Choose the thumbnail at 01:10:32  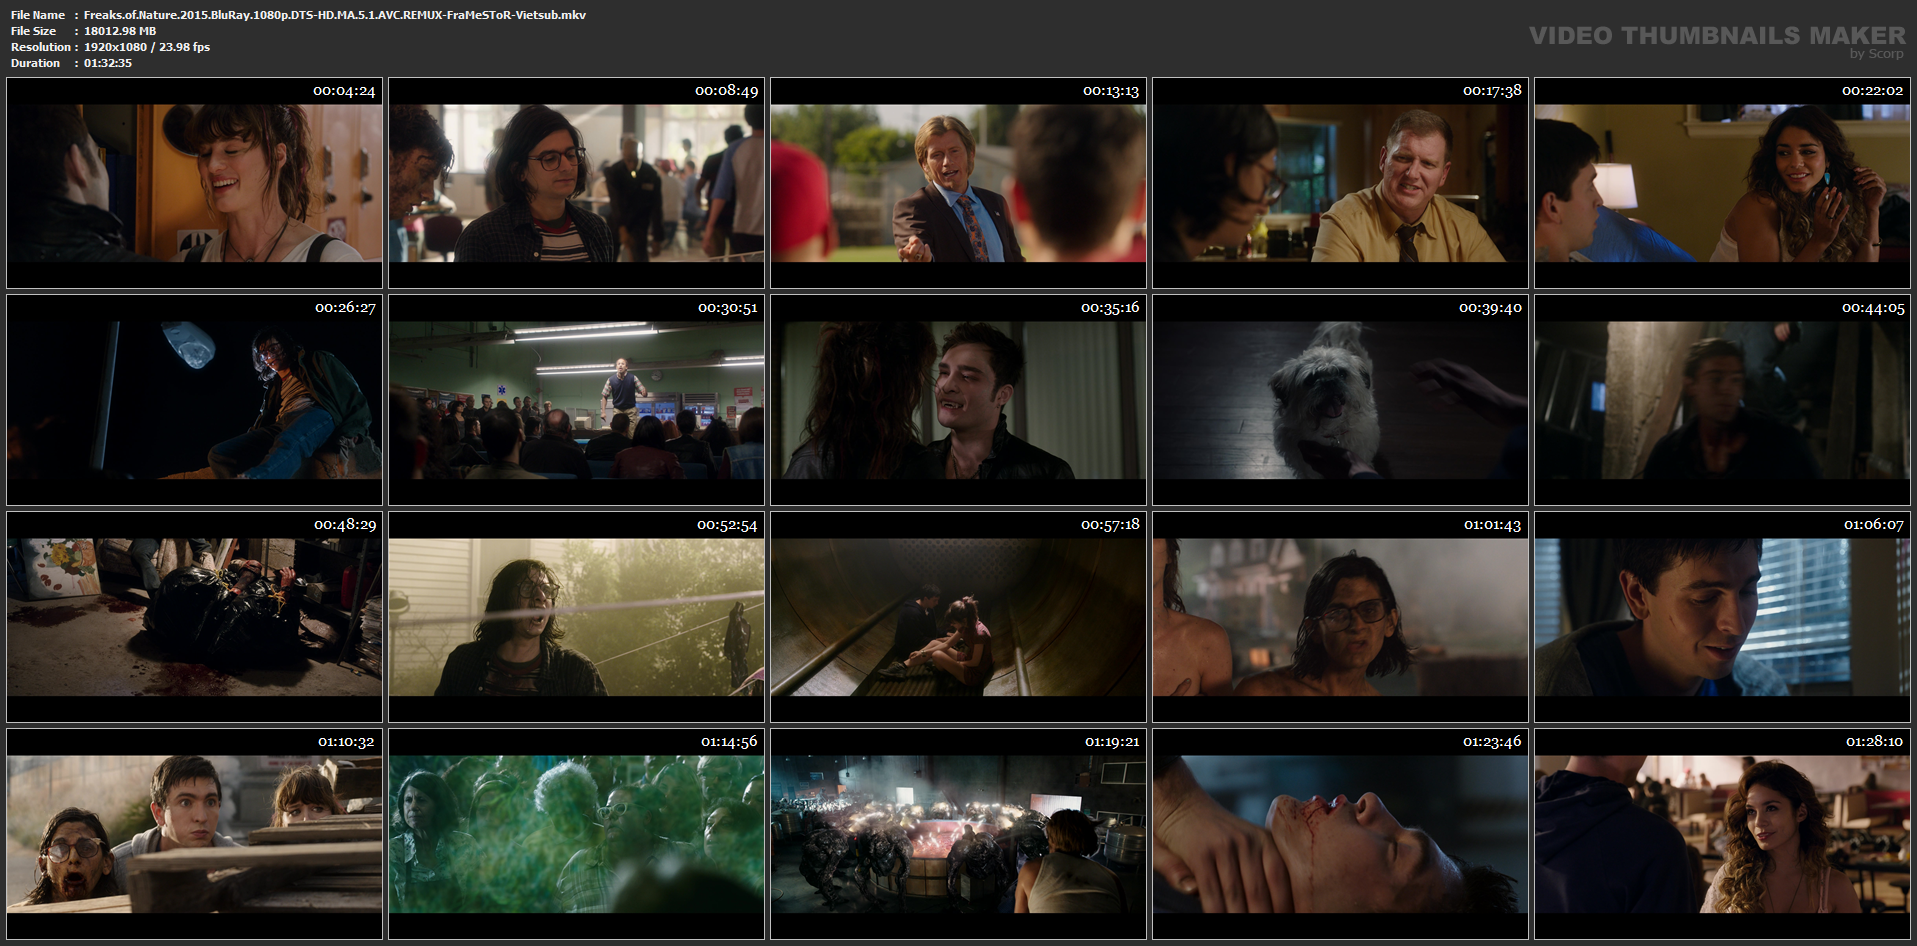pyautogui.click(x=194, y=834)
